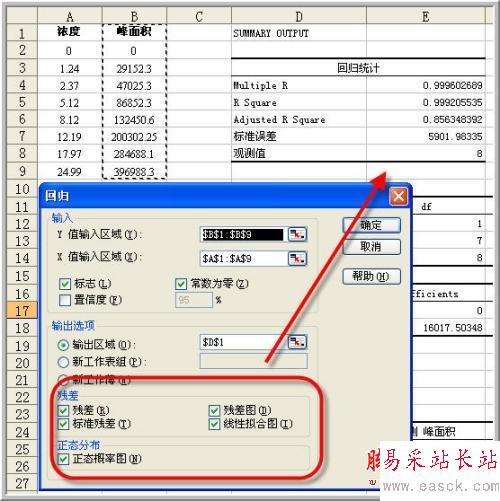This screenshot has width=500, height=501.
Task: Select row 1 header
Action: 22,33
